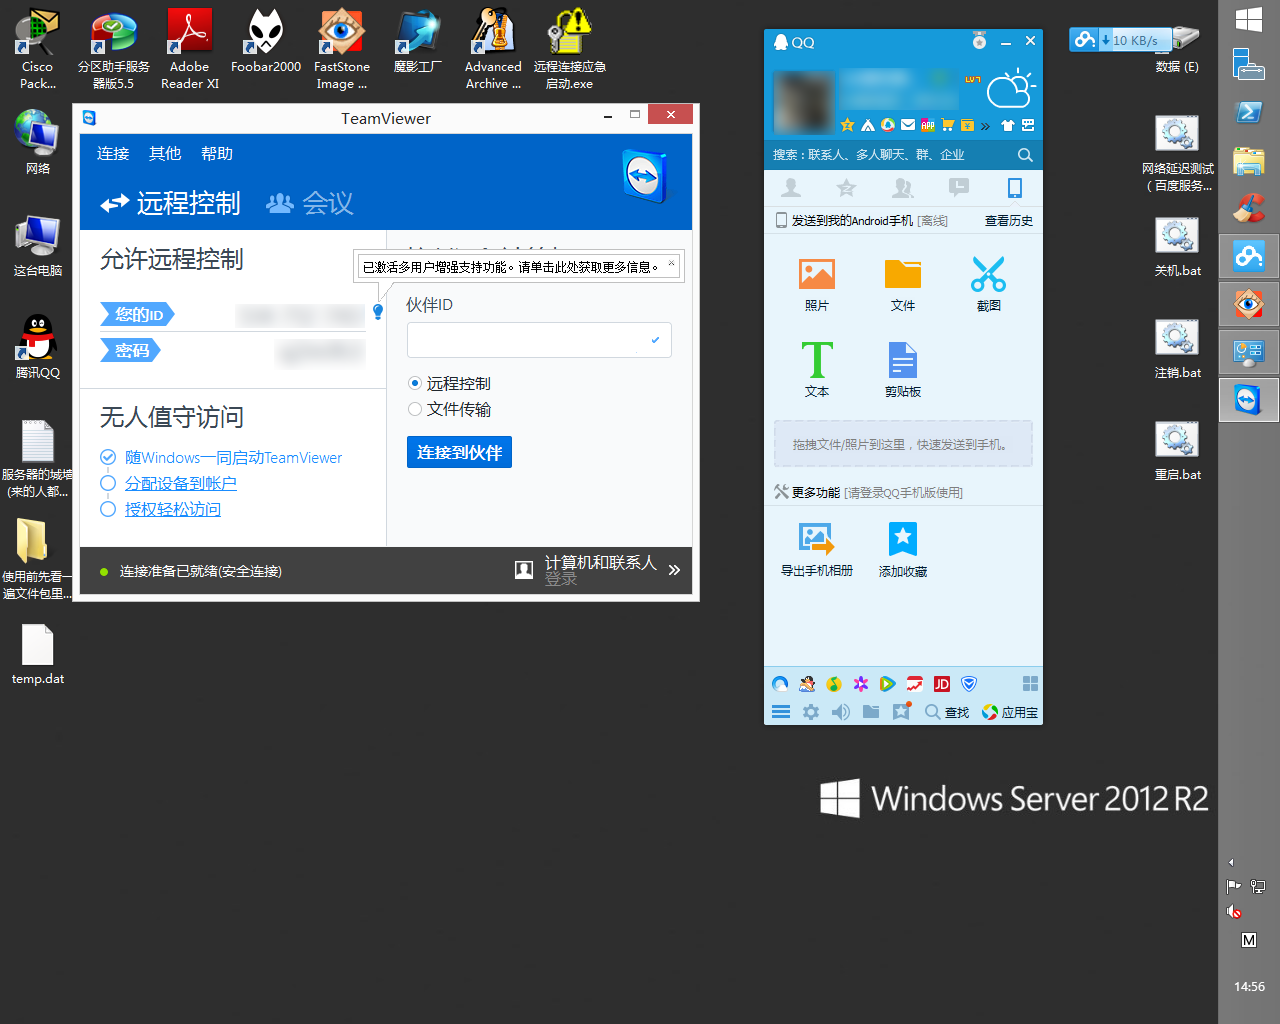Launch Tencent Video play icon in QQ
The height and width of the screenshot is (1024, 1280).
pyautogui.click(x=887, y=684)
